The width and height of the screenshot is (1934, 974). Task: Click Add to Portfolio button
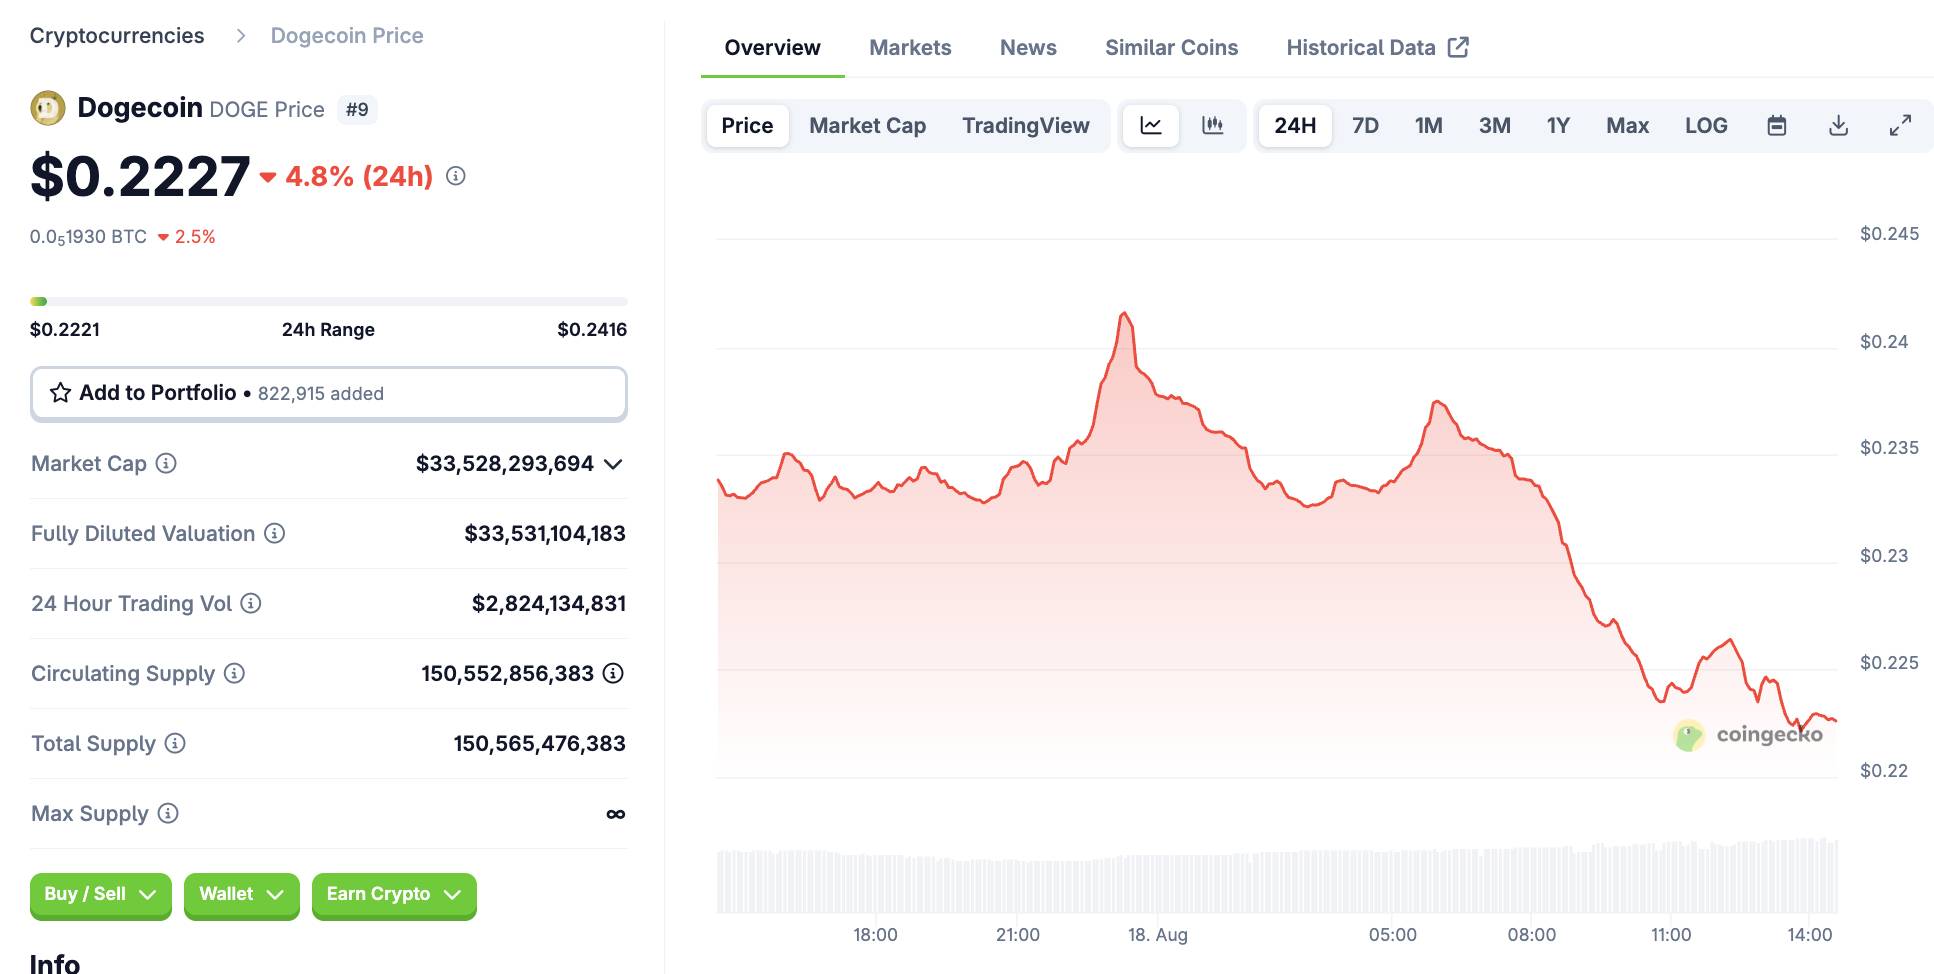pyautogui.click(x=329, y=393)
